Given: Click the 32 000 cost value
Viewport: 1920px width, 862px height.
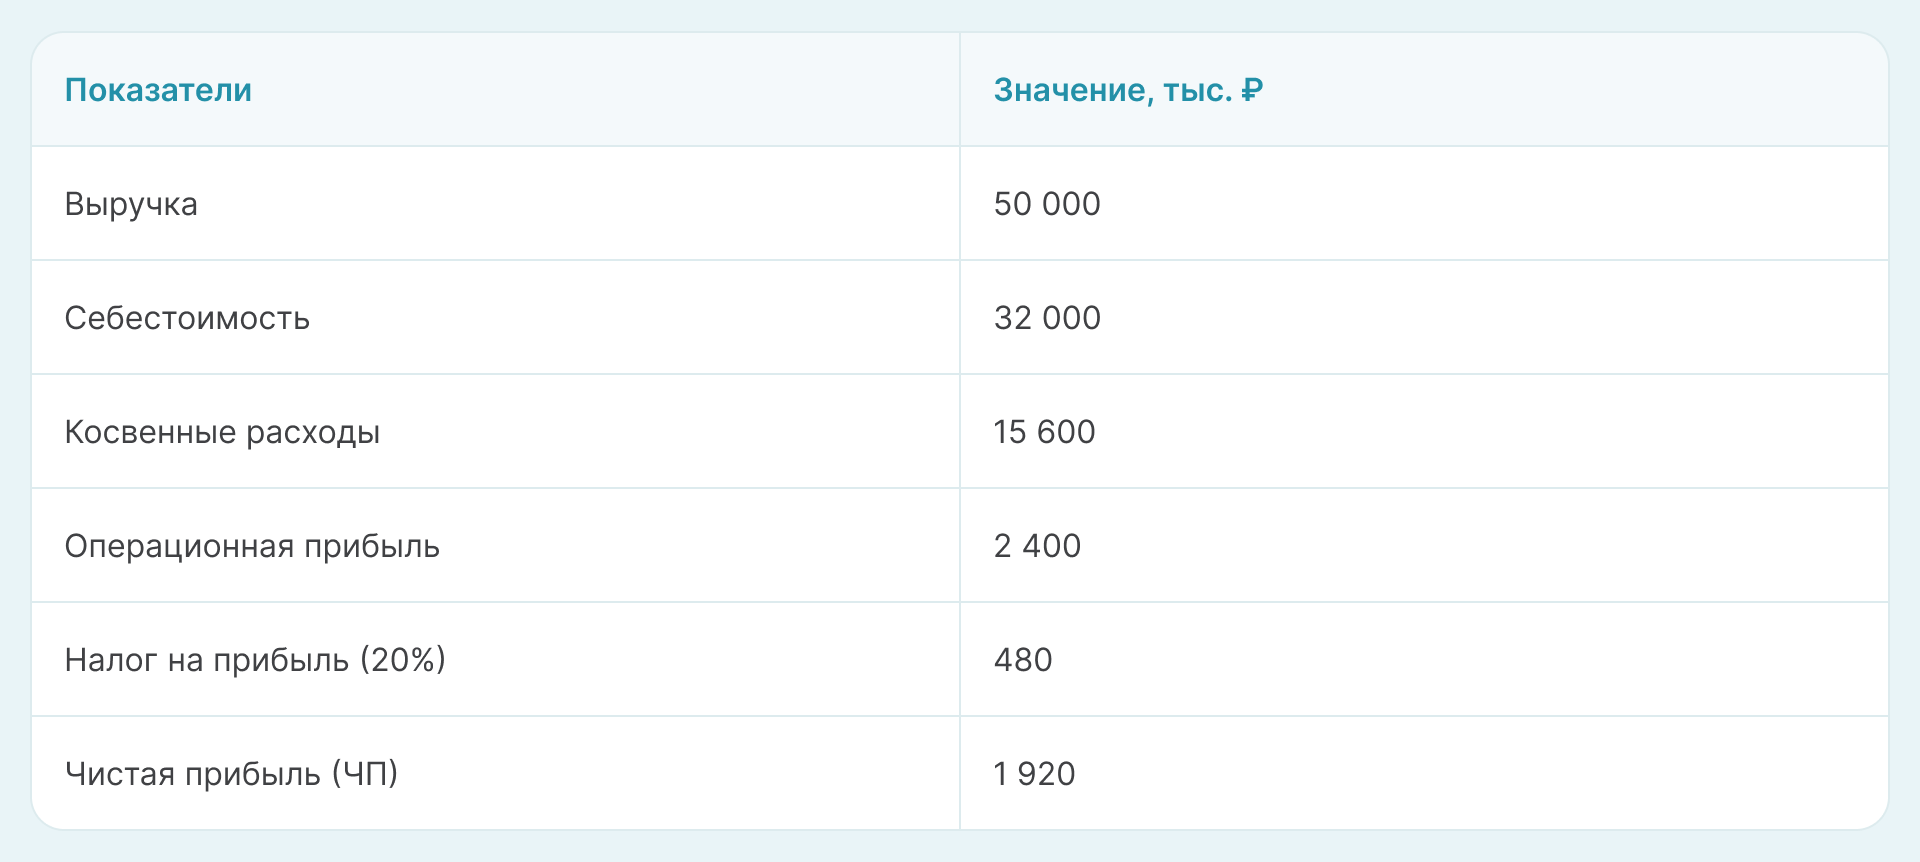Looking at the screenshot, I should (1046, 318).
